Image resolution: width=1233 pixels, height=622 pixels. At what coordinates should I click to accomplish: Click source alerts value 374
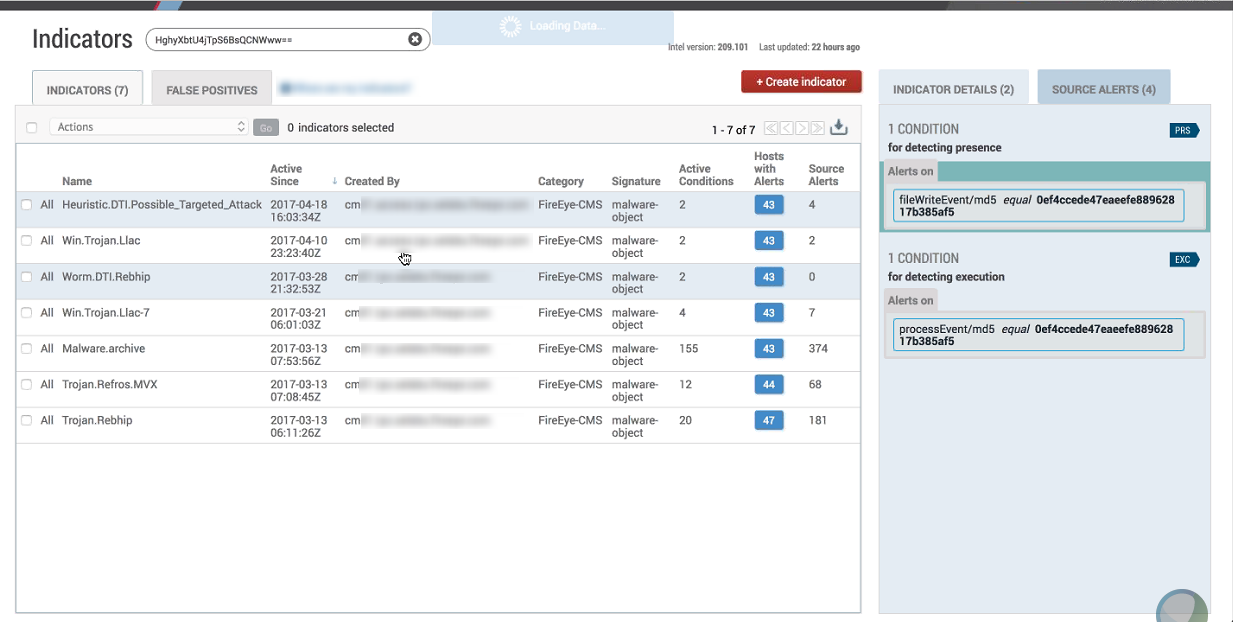click(818, 349)
